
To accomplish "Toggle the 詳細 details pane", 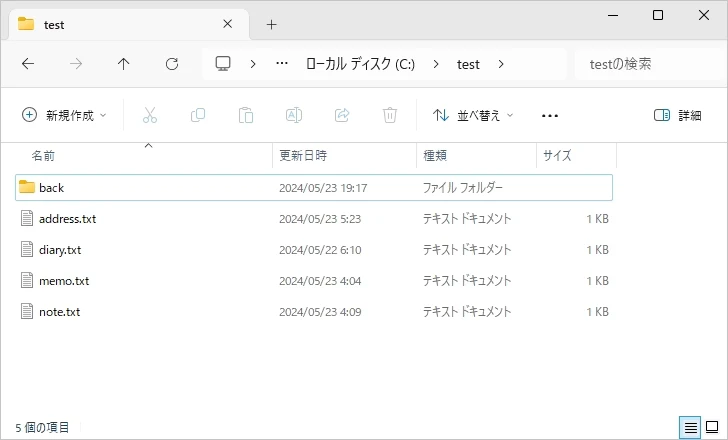I will (677, 115).
